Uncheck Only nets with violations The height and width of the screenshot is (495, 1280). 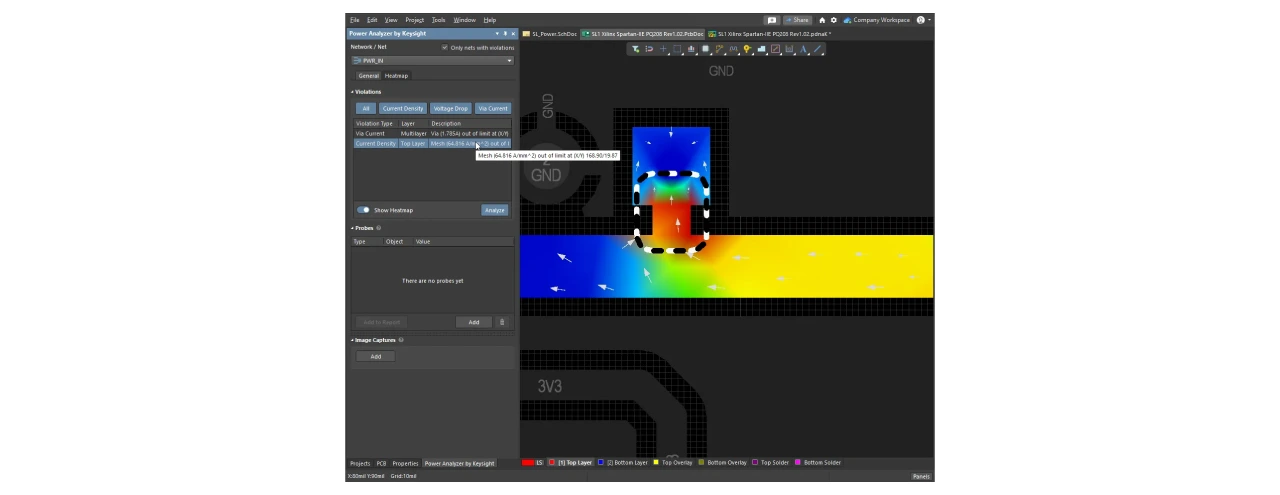coord(445,47)
